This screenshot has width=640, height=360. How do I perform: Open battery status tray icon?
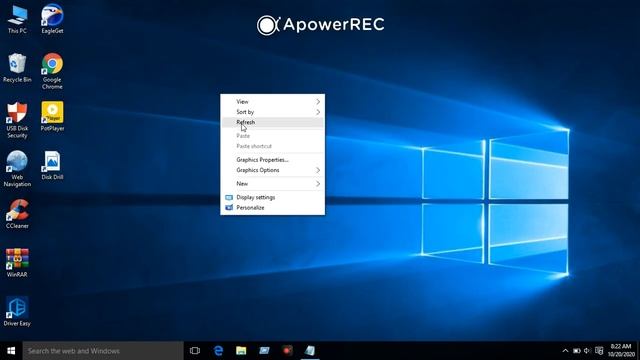click(x=576, y=351)
